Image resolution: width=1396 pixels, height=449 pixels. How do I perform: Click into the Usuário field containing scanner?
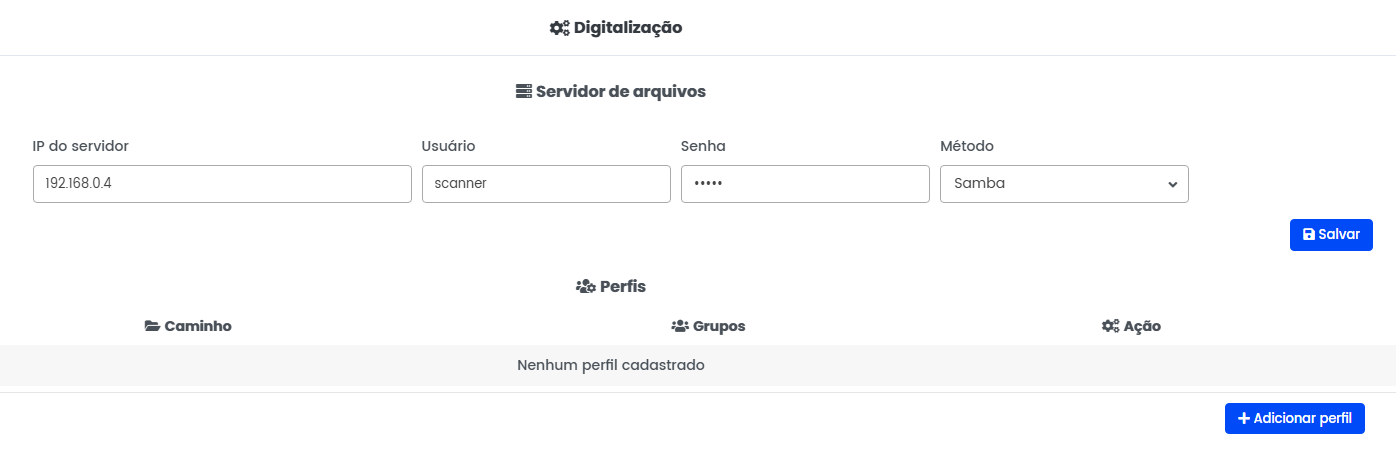coord(546,184)
